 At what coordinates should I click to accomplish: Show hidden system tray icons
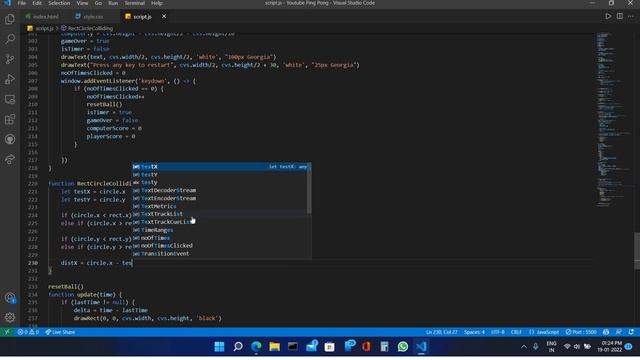524,347
